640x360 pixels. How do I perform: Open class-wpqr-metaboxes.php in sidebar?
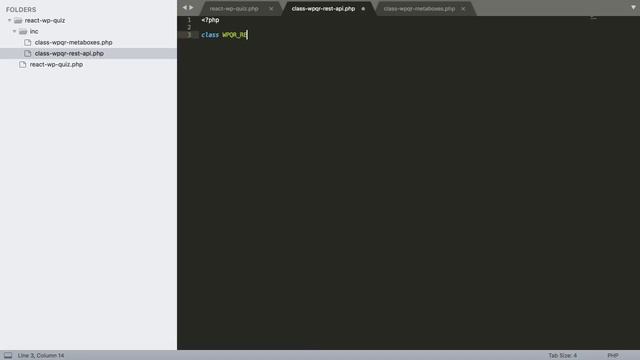(73, 42)
